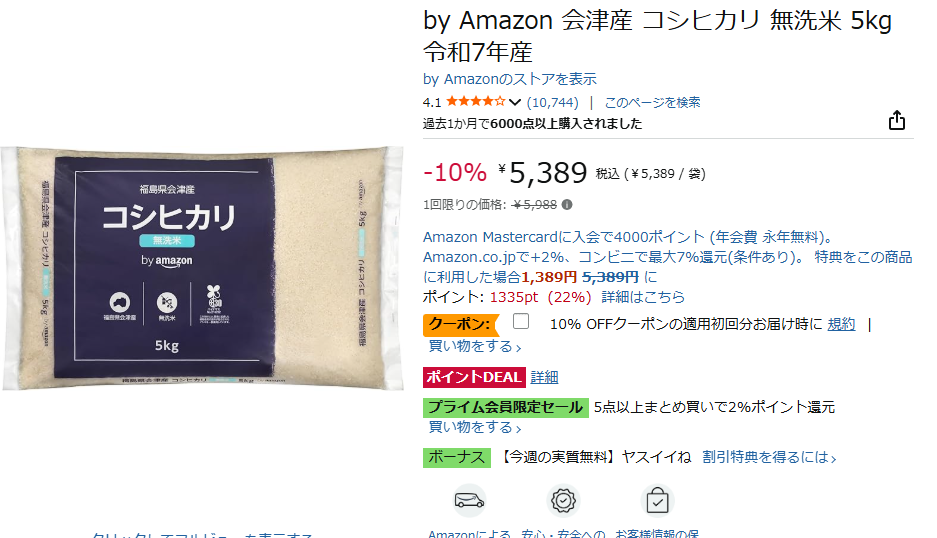Click the ポイントDEAL red badge

474,377
